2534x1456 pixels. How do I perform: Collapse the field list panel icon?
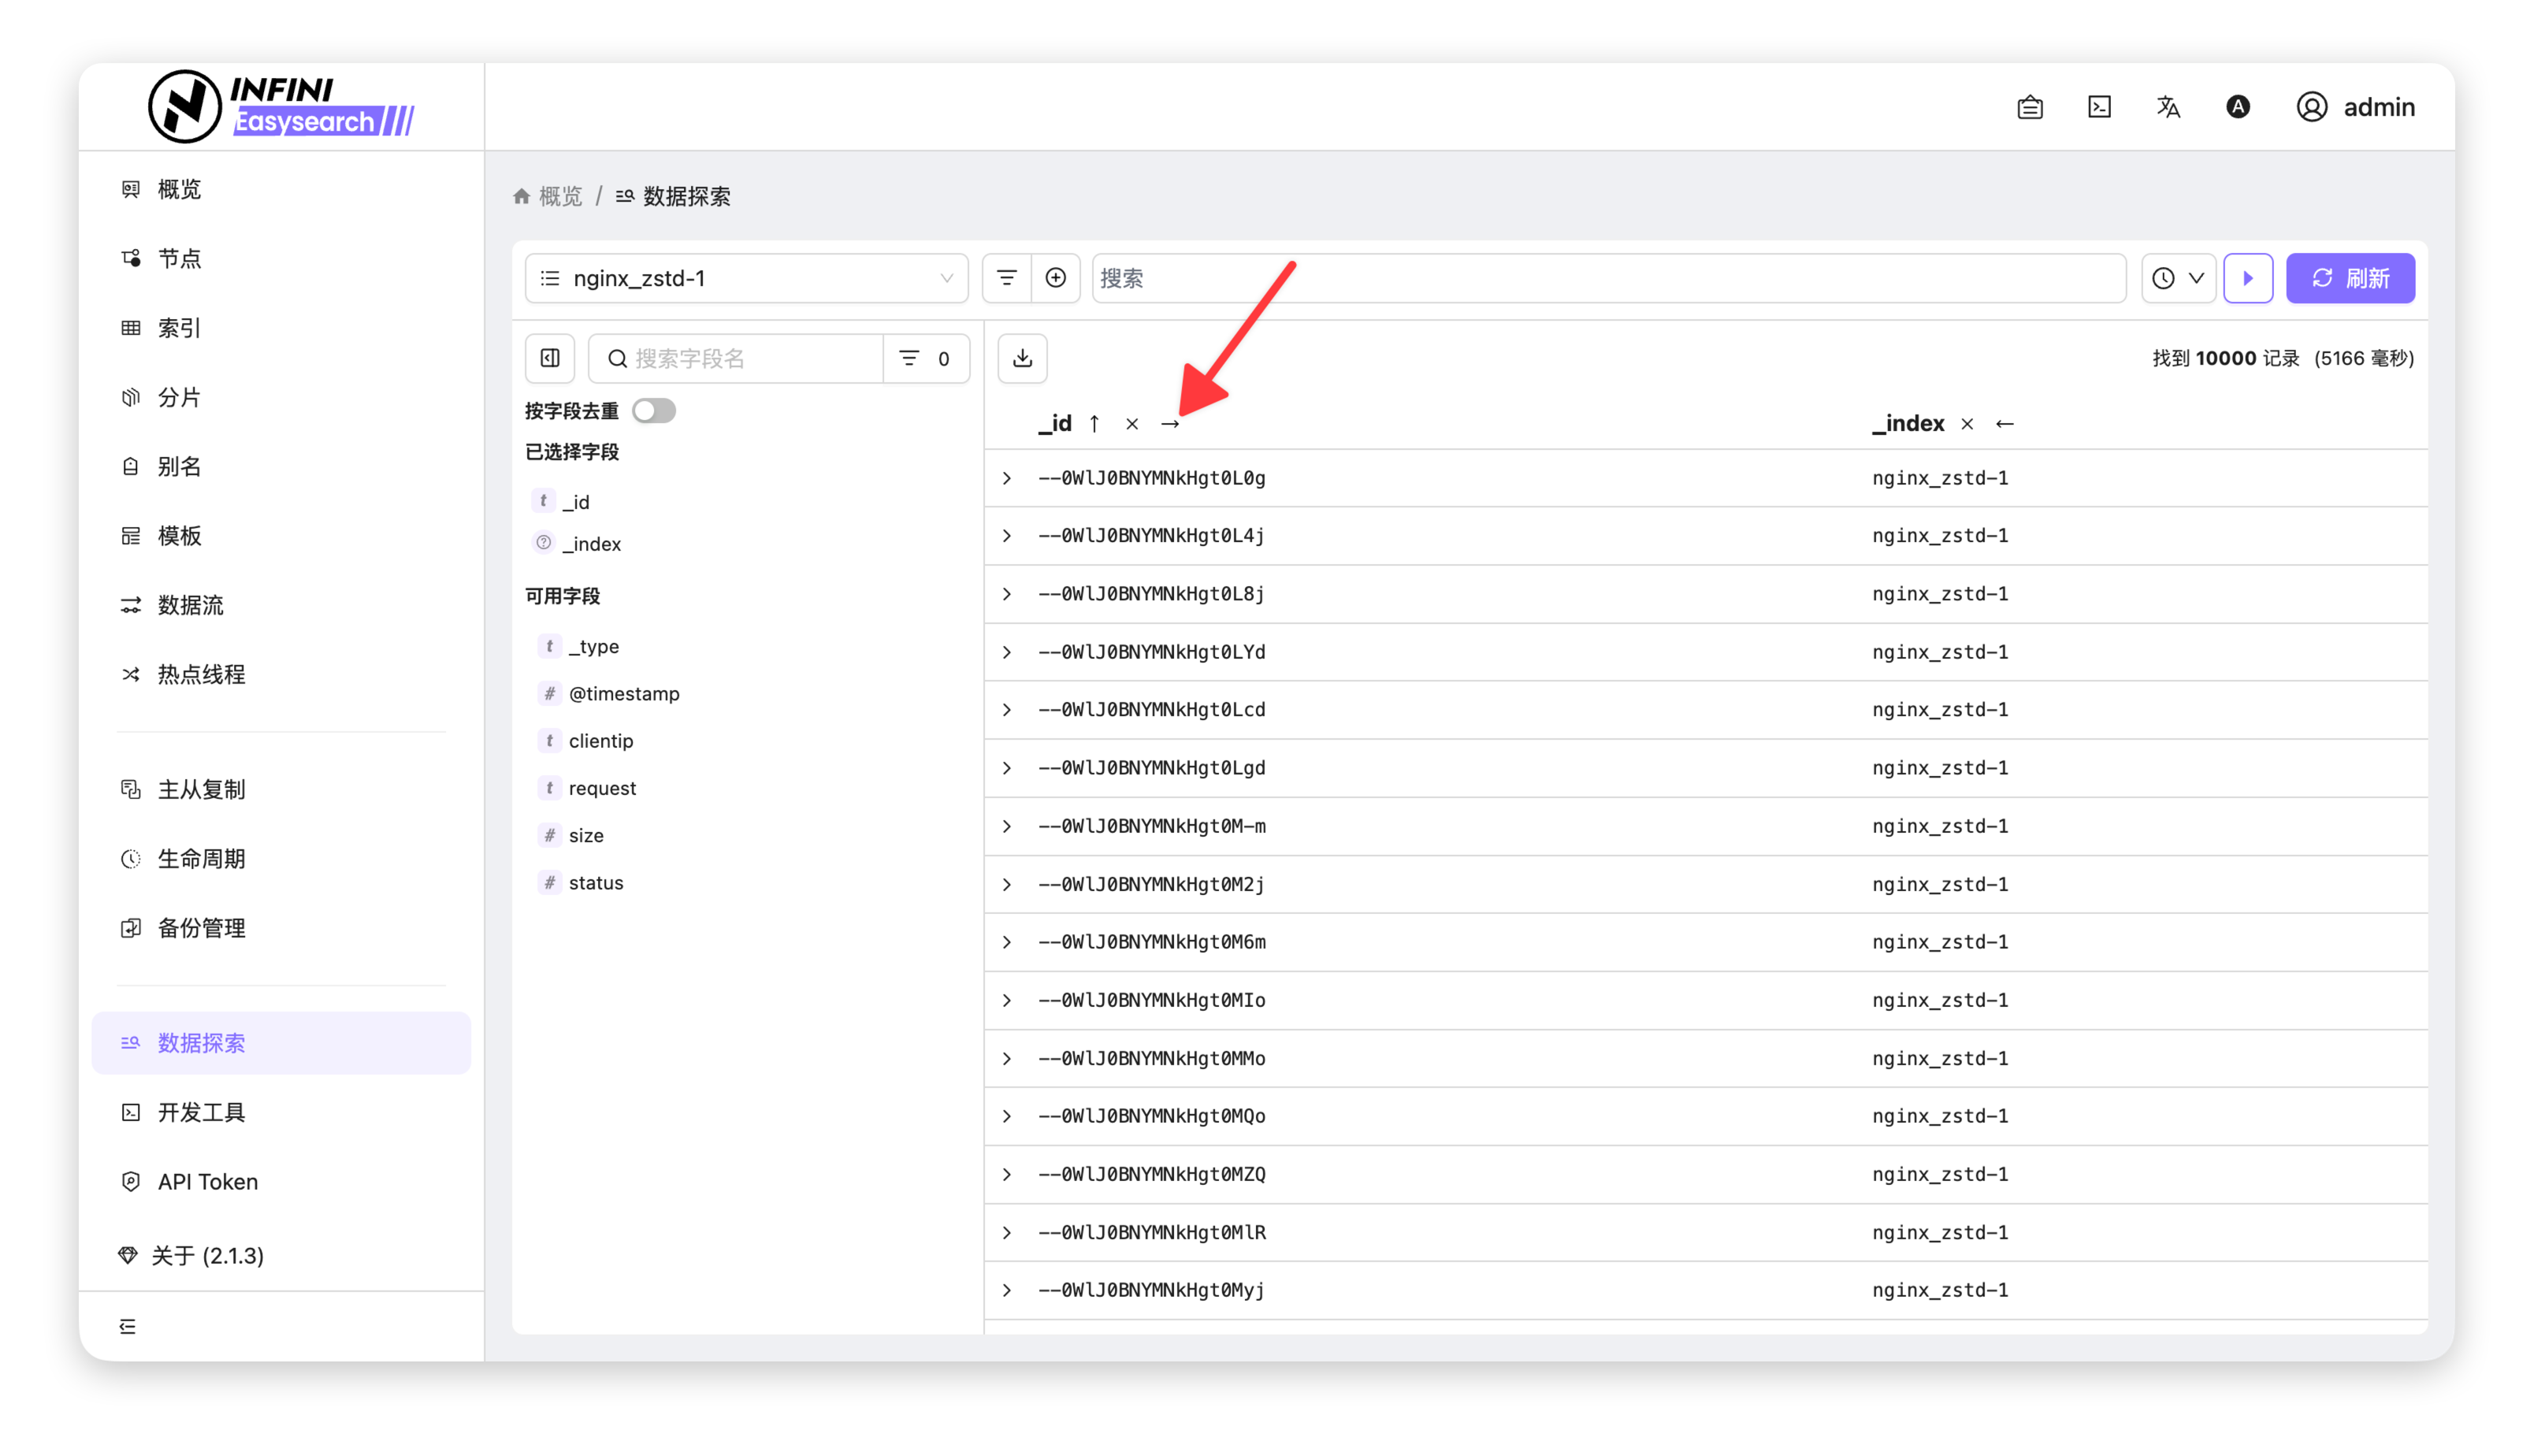click(550, 358)
